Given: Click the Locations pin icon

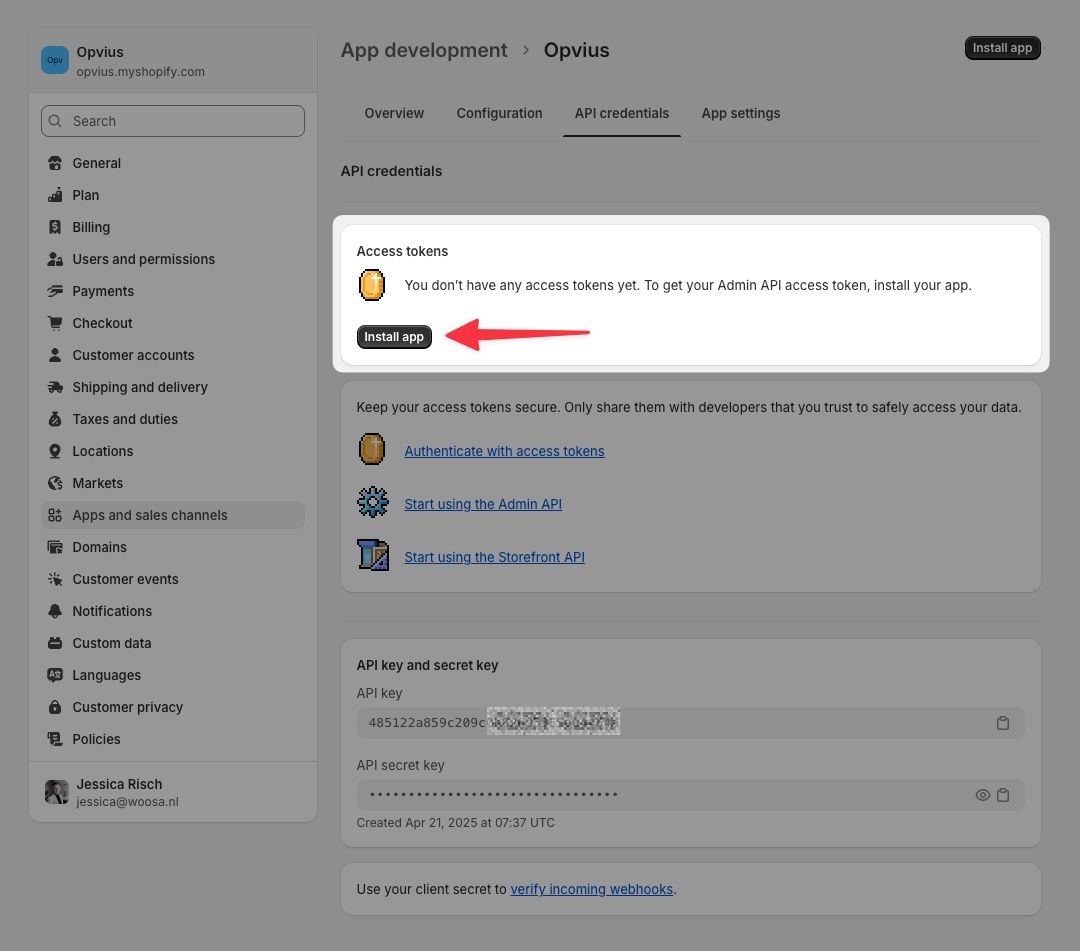Looking at the screenshot, I should pos(55,451).
